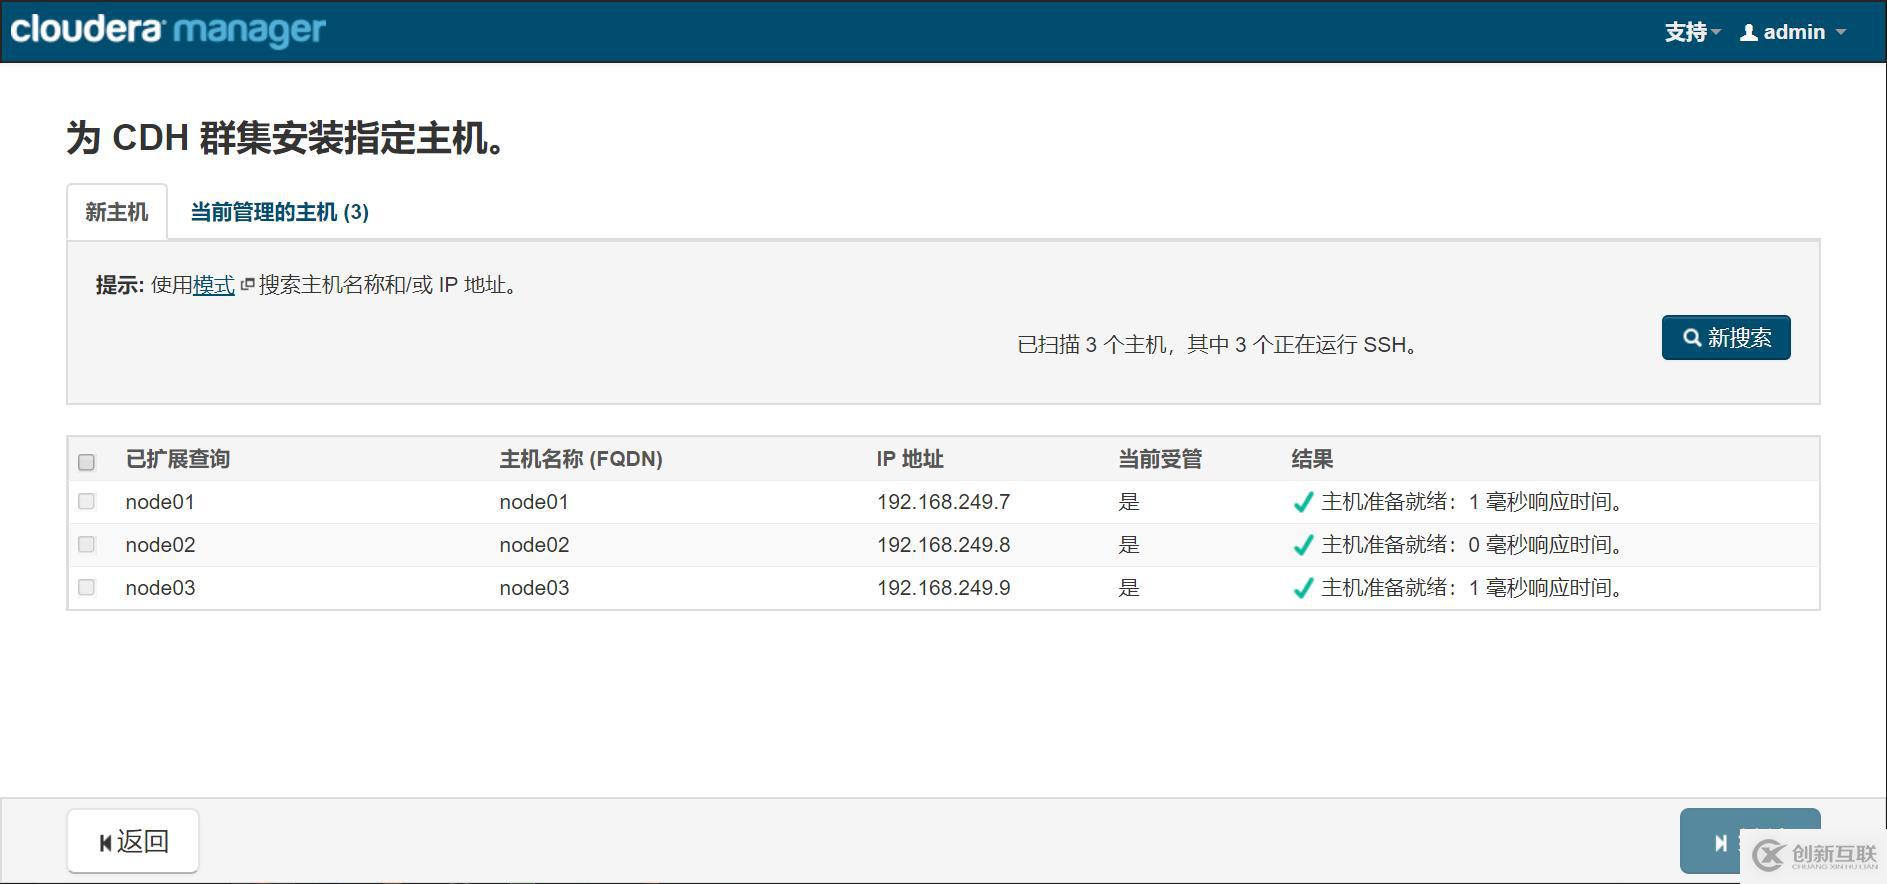Click the IP 地址 column header
The width and height of the screenshot is (1887, 884).
coord(910,459)
